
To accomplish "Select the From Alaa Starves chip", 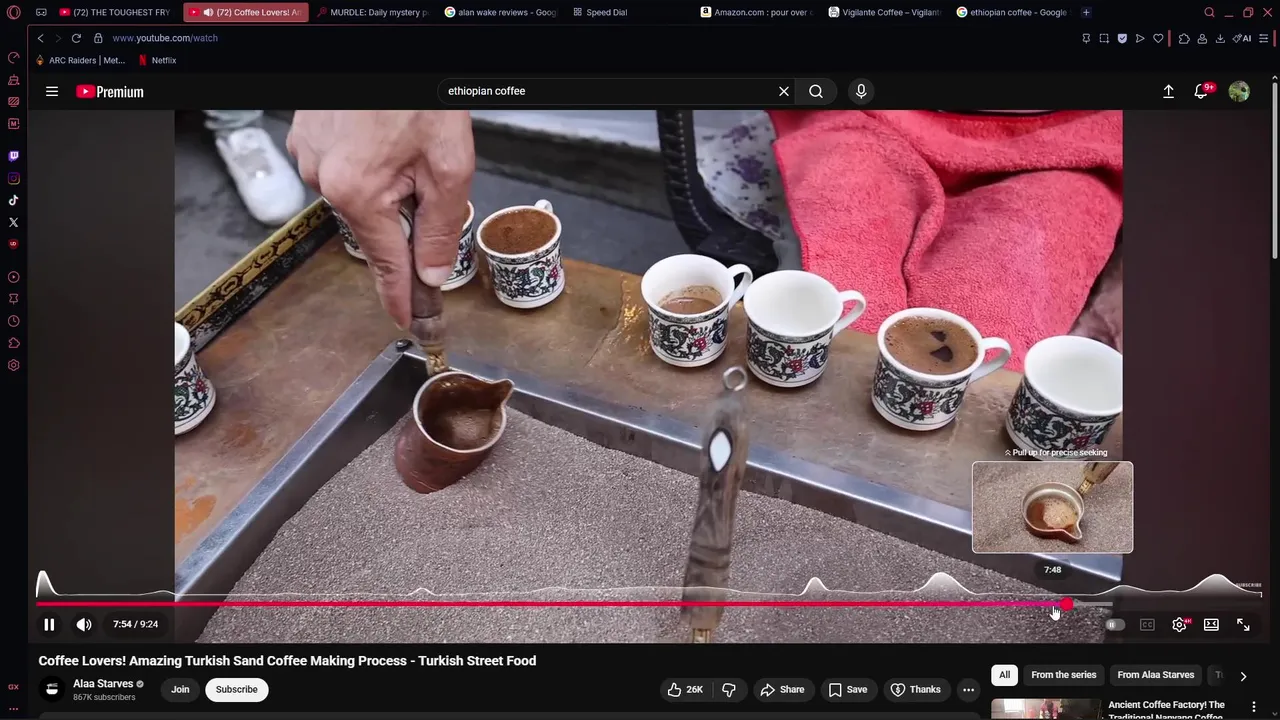I will pos(1156,675).
